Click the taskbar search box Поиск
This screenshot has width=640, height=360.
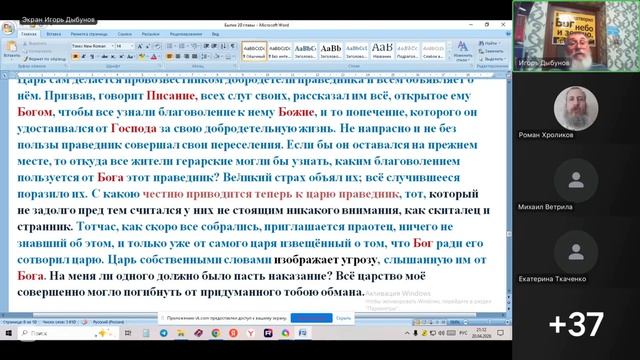(67, 333)
